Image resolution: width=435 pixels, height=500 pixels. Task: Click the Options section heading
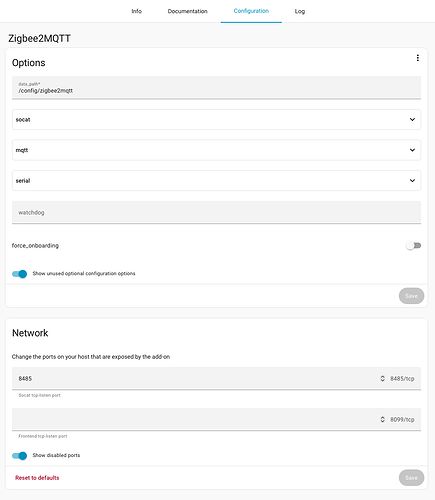[29, 63]
